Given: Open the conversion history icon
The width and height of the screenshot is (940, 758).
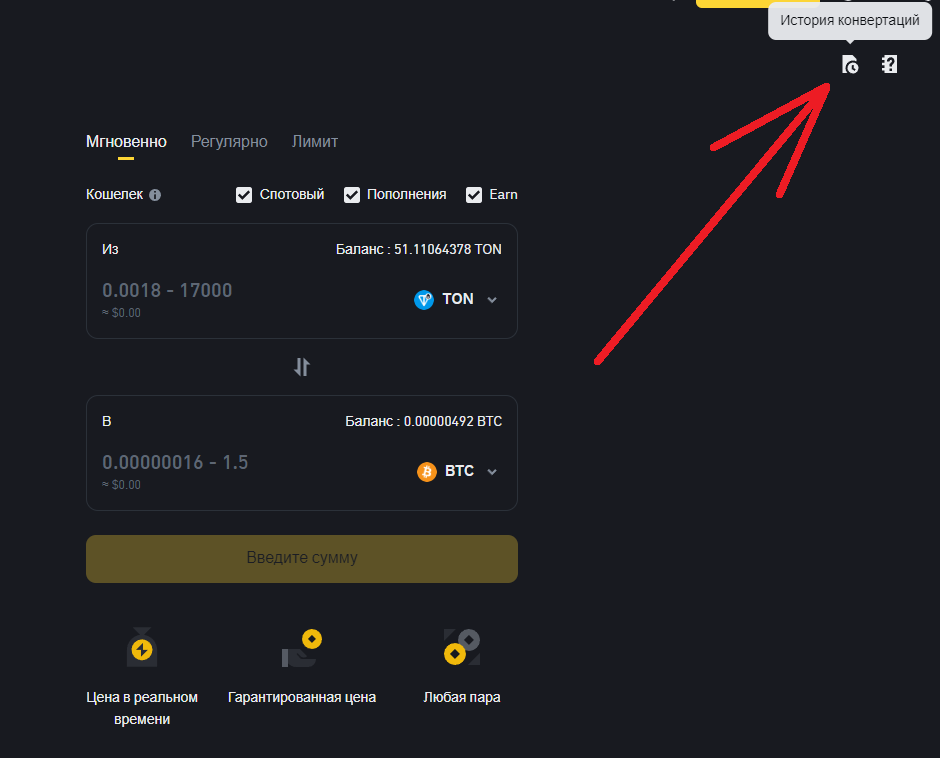Looking at the screenshot, I should 850,65.
